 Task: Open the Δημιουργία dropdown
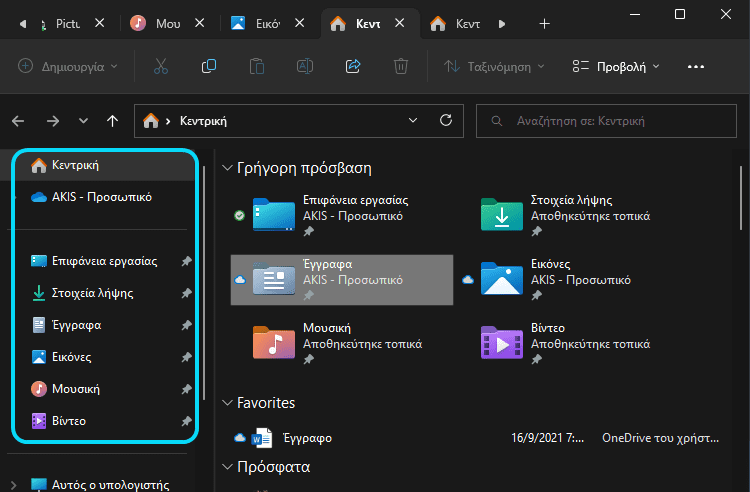[67, 66]
